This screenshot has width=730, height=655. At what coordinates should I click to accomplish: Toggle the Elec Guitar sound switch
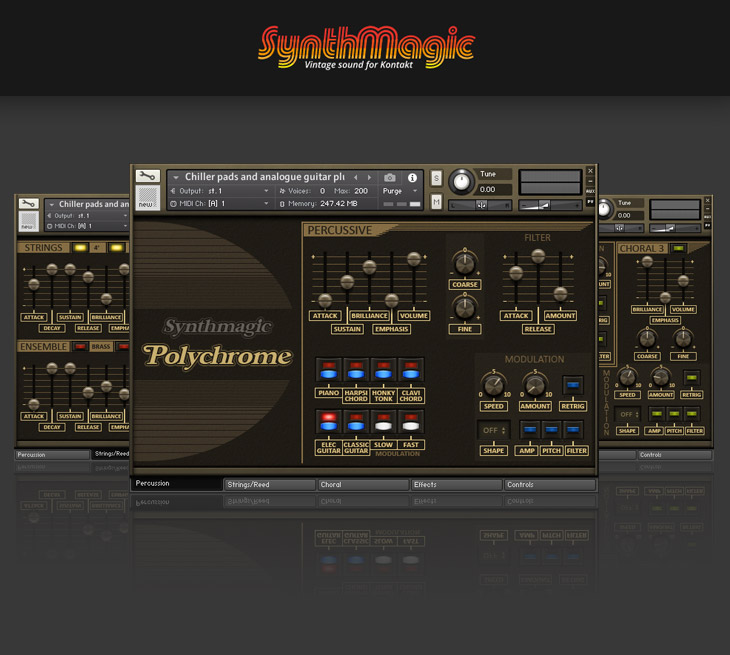(329, 422)
